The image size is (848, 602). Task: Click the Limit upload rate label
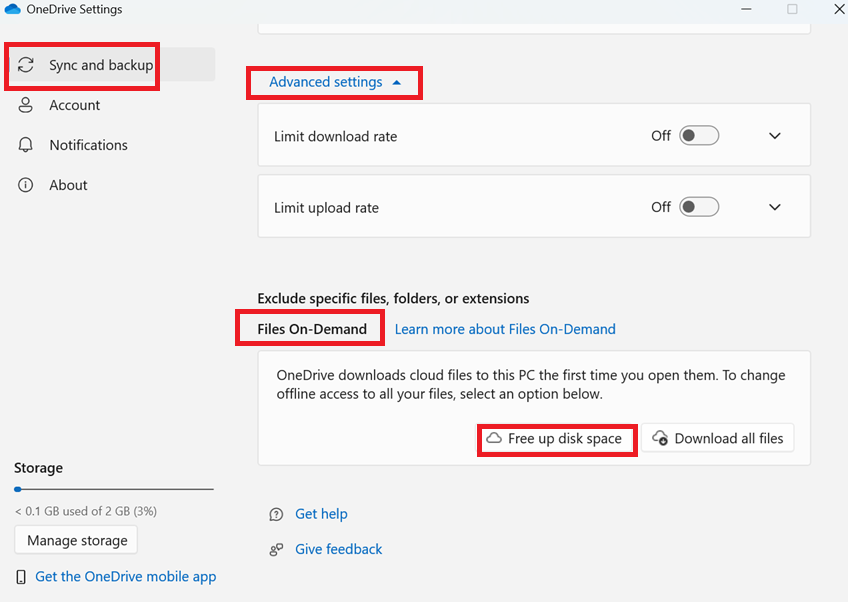coord(326,208)
